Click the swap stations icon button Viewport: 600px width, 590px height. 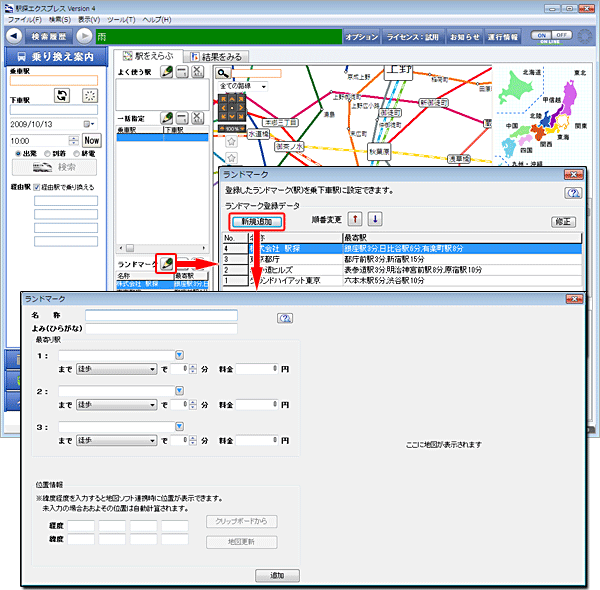click(x=61, y=95)
